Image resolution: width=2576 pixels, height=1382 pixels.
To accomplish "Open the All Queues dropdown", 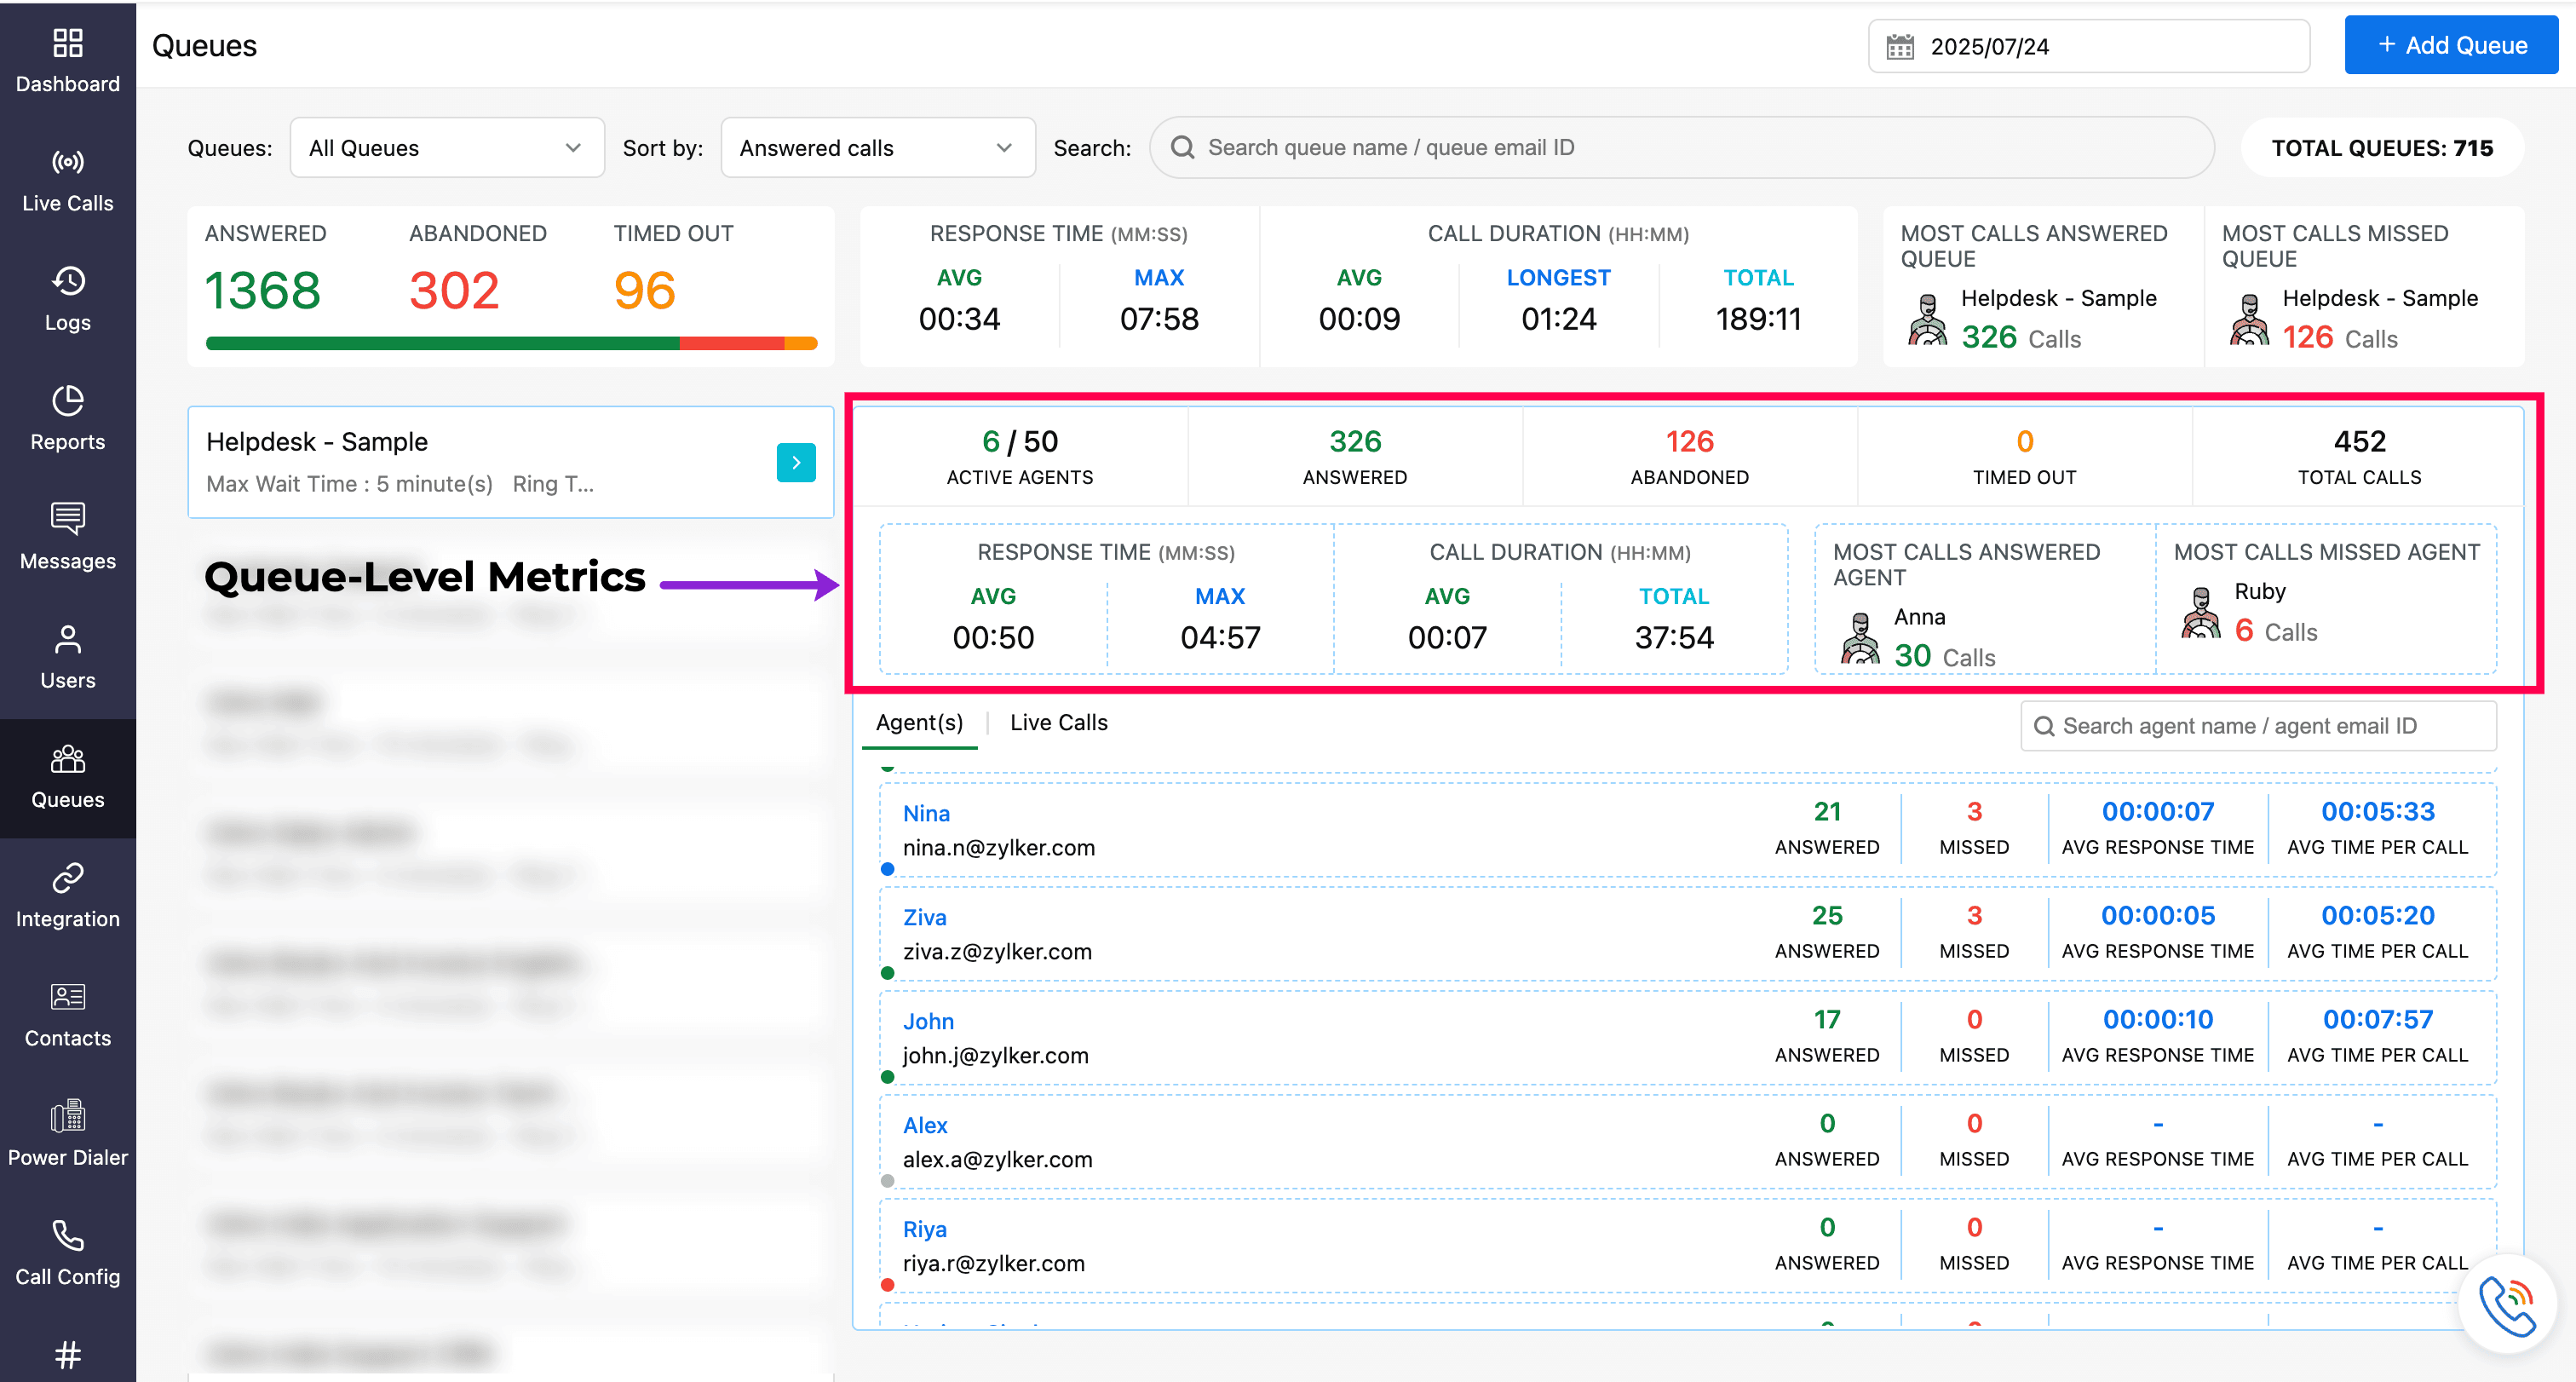I will pos(447,148).
